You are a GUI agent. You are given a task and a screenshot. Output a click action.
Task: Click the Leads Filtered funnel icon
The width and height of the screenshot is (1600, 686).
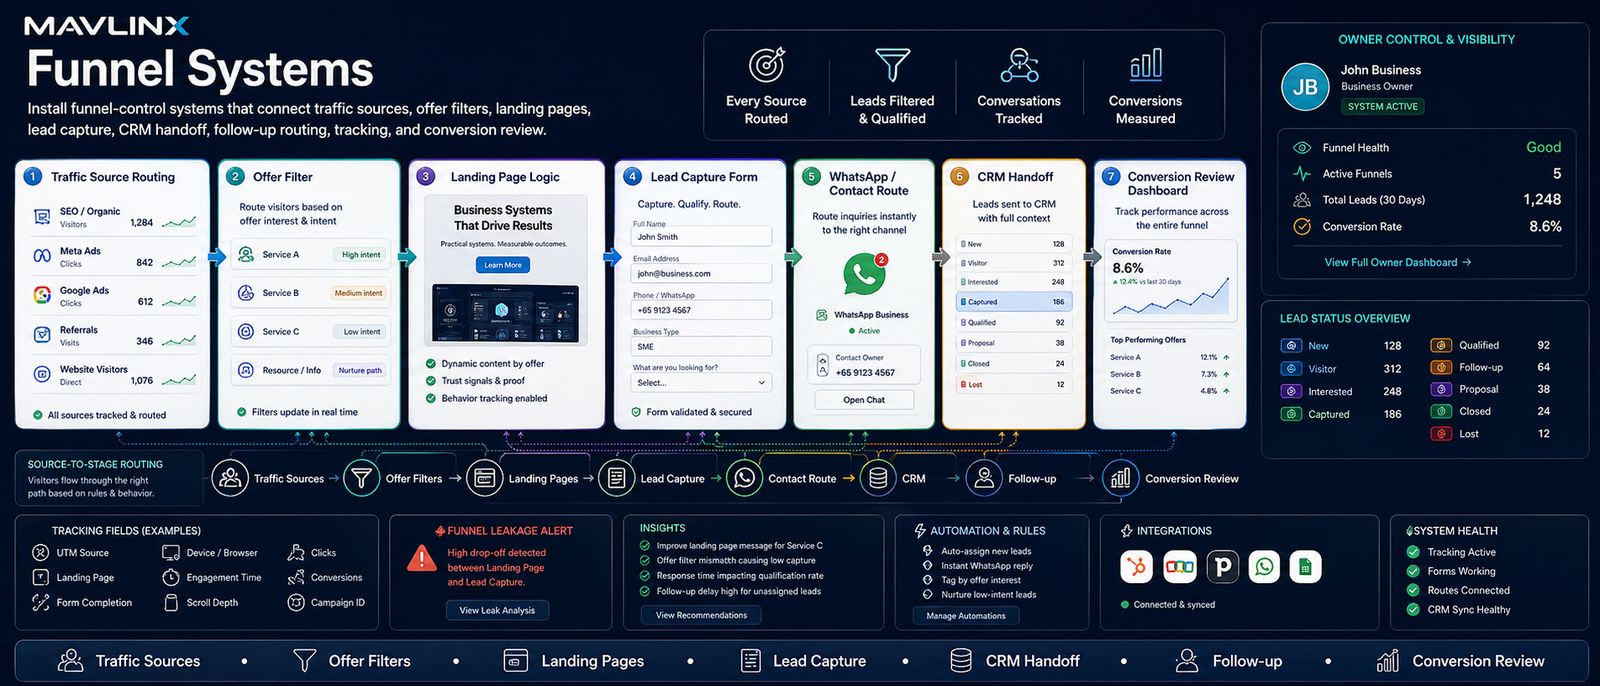[892, 65]
